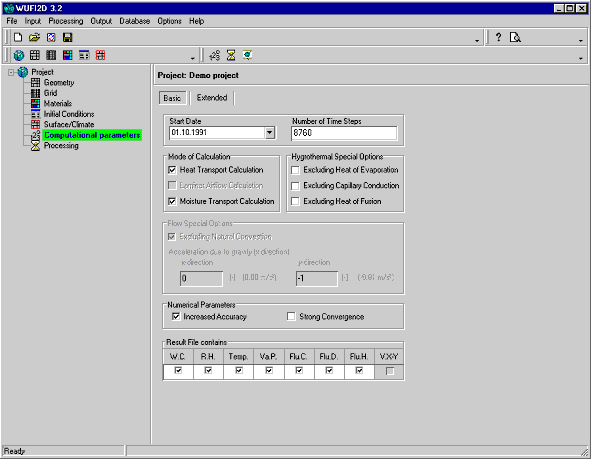This screenshot has height=459, width=591.
Task: Open Geometry via toolbar icon
Action: (35, 55)
